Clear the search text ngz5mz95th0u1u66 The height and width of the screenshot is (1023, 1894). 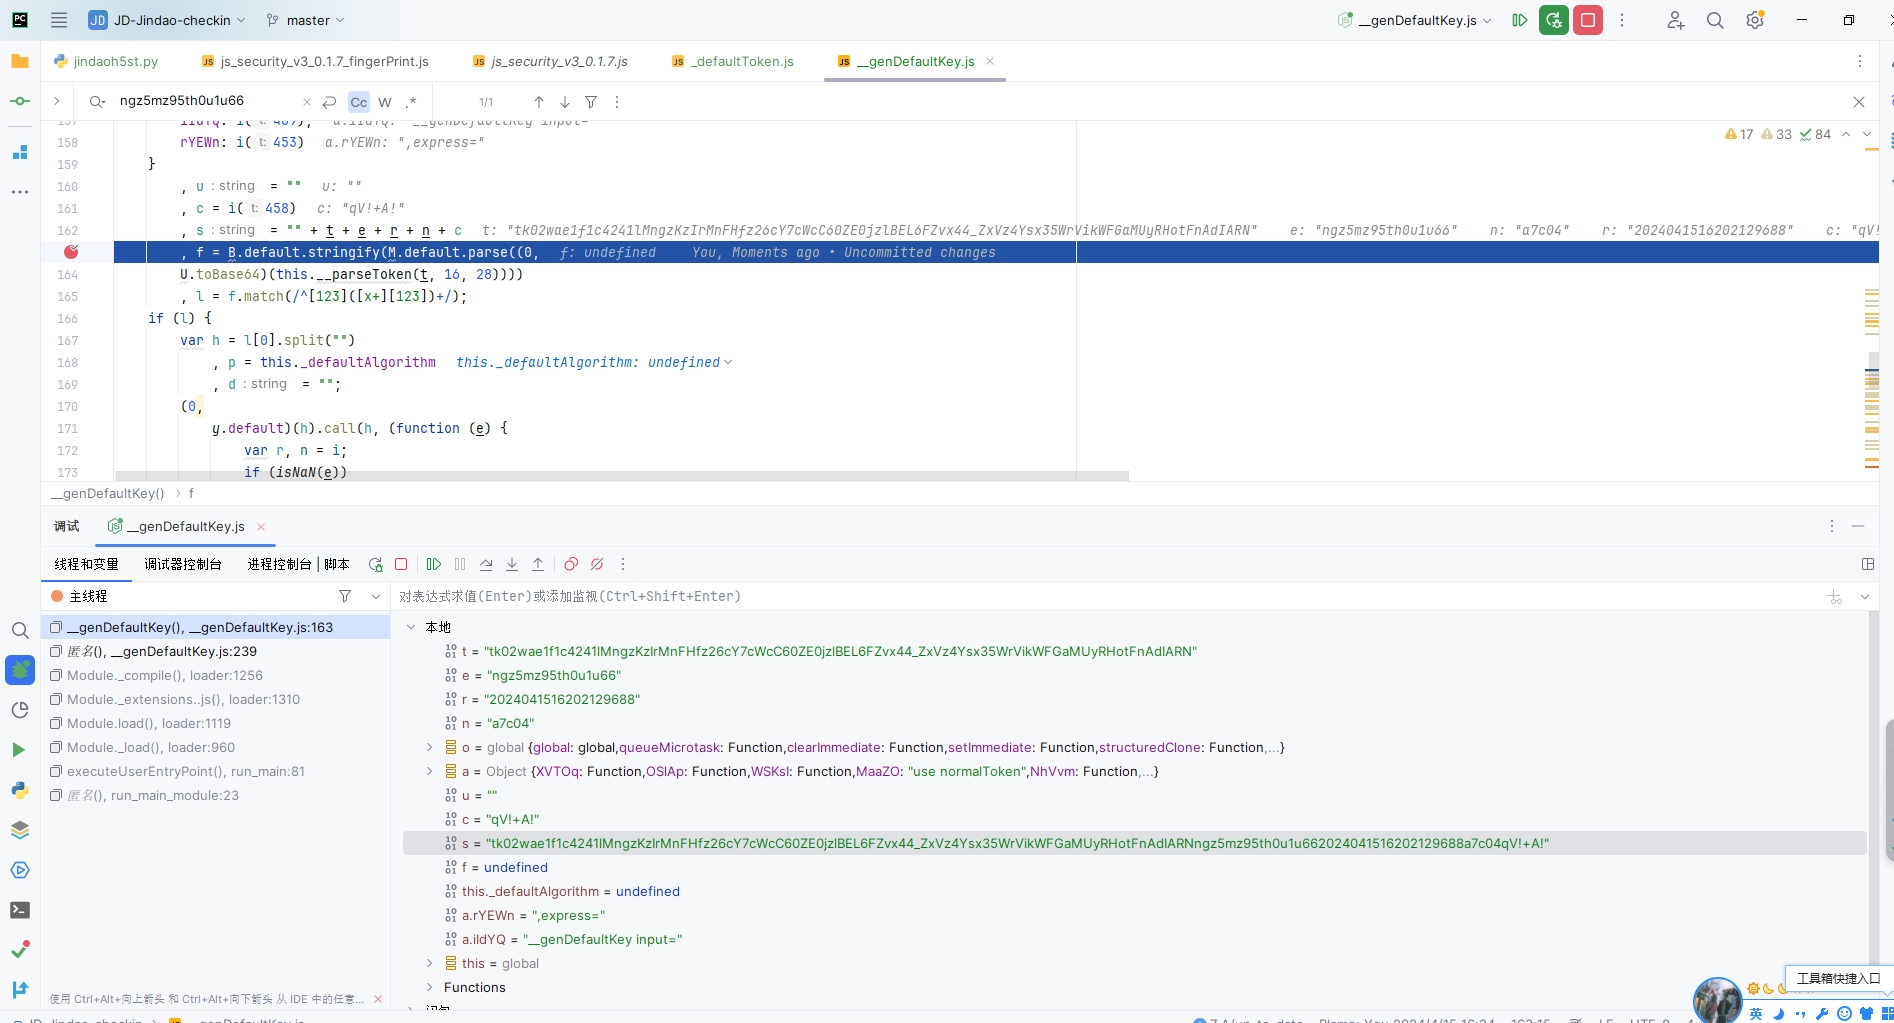pos(306,102)
